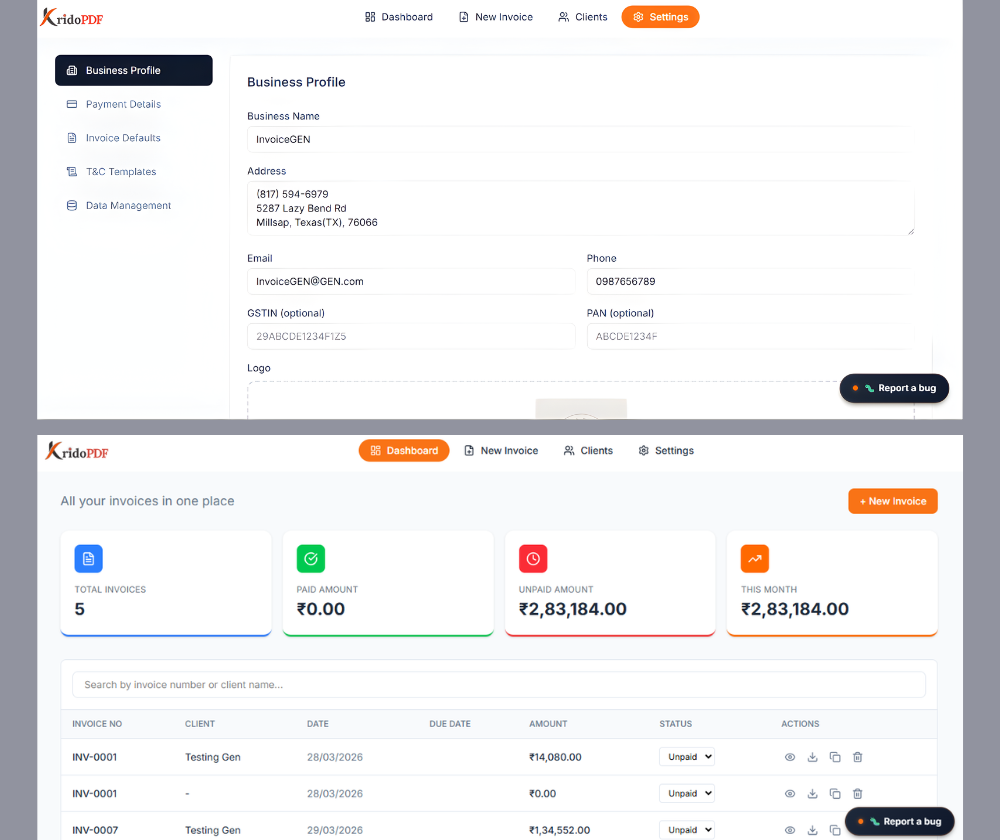Click the green Paid Amount checkmark icon

[x=311, y=559]
